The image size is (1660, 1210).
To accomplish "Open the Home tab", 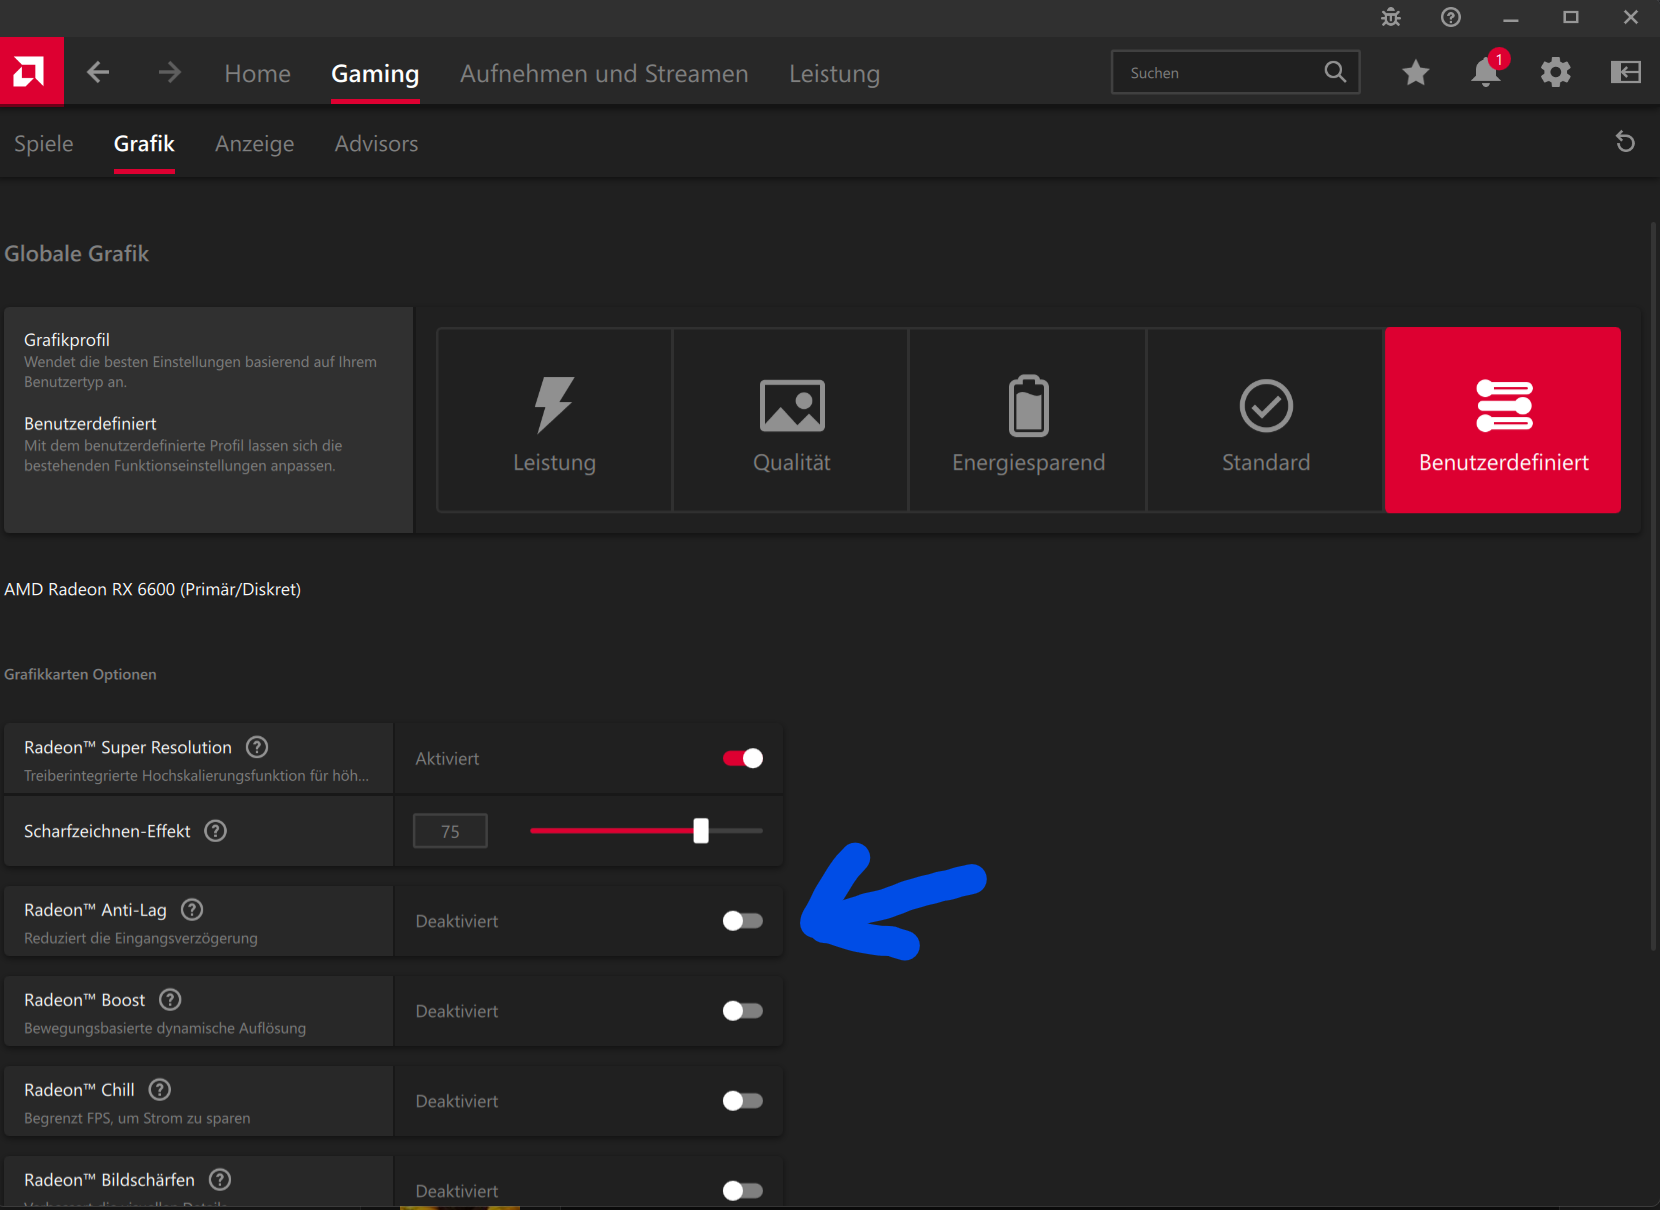I will click(x=258, y=73).
